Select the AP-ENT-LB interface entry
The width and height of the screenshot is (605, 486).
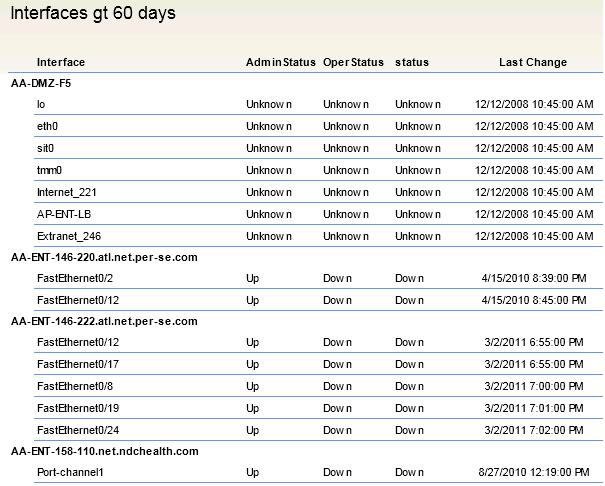pyautogui.click(x=64, y=214)
